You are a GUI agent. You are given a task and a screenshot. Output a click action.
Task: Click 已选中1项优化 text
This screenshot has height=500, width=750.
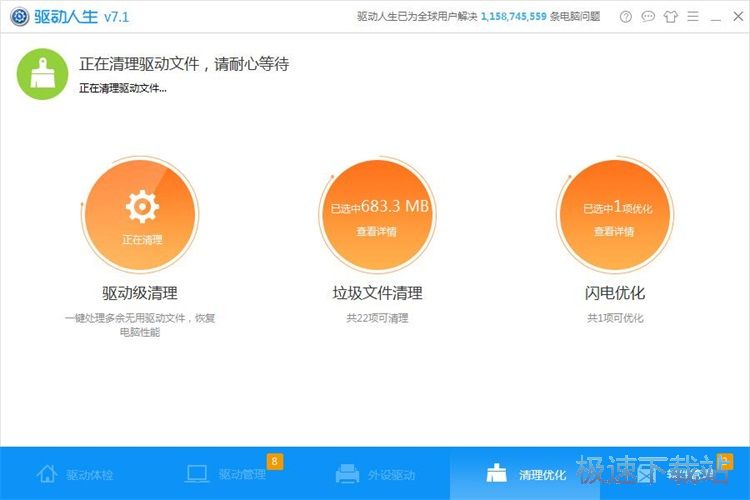(618, 208)
